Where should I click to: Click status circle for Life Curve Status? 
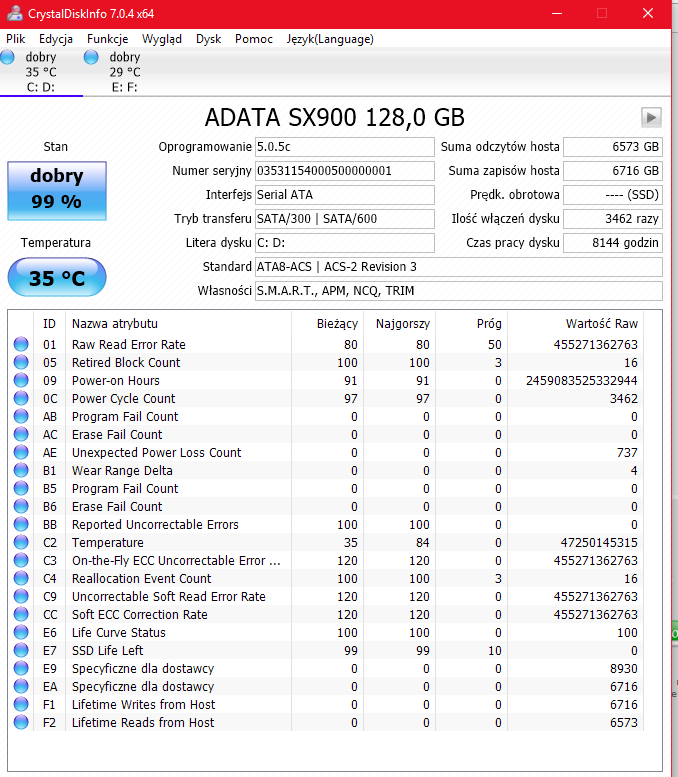pyautogui.click(x=21, y=632)
